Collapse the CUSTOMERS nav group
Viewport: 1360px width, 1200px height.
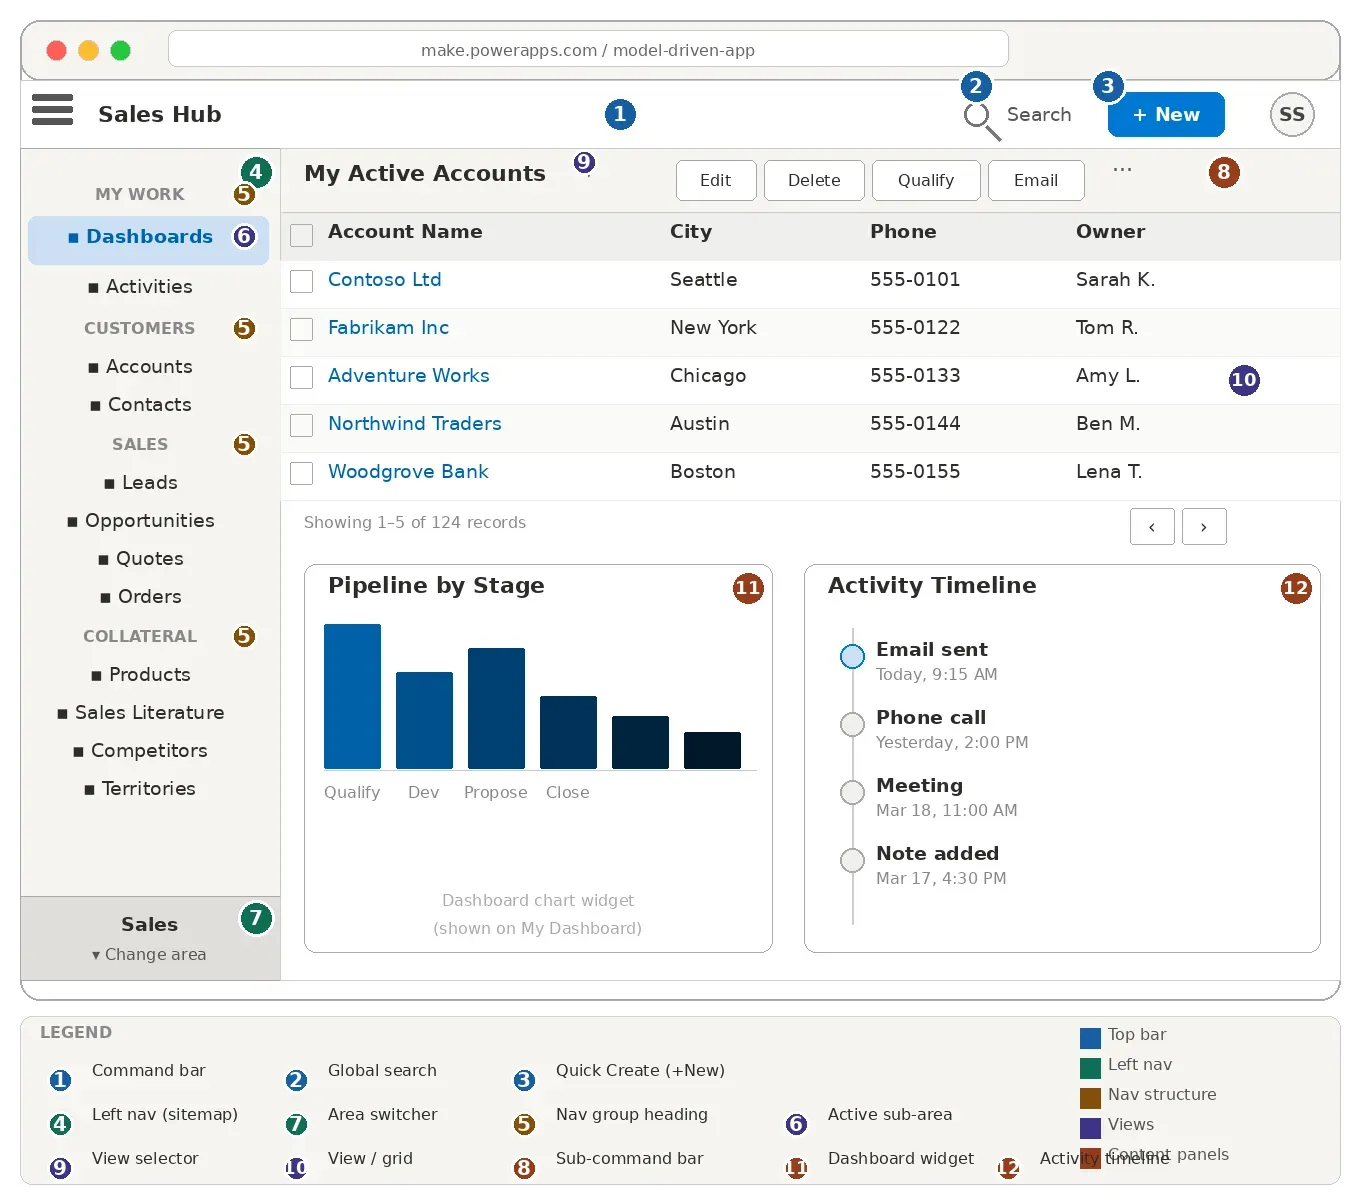tap(140, 328)
